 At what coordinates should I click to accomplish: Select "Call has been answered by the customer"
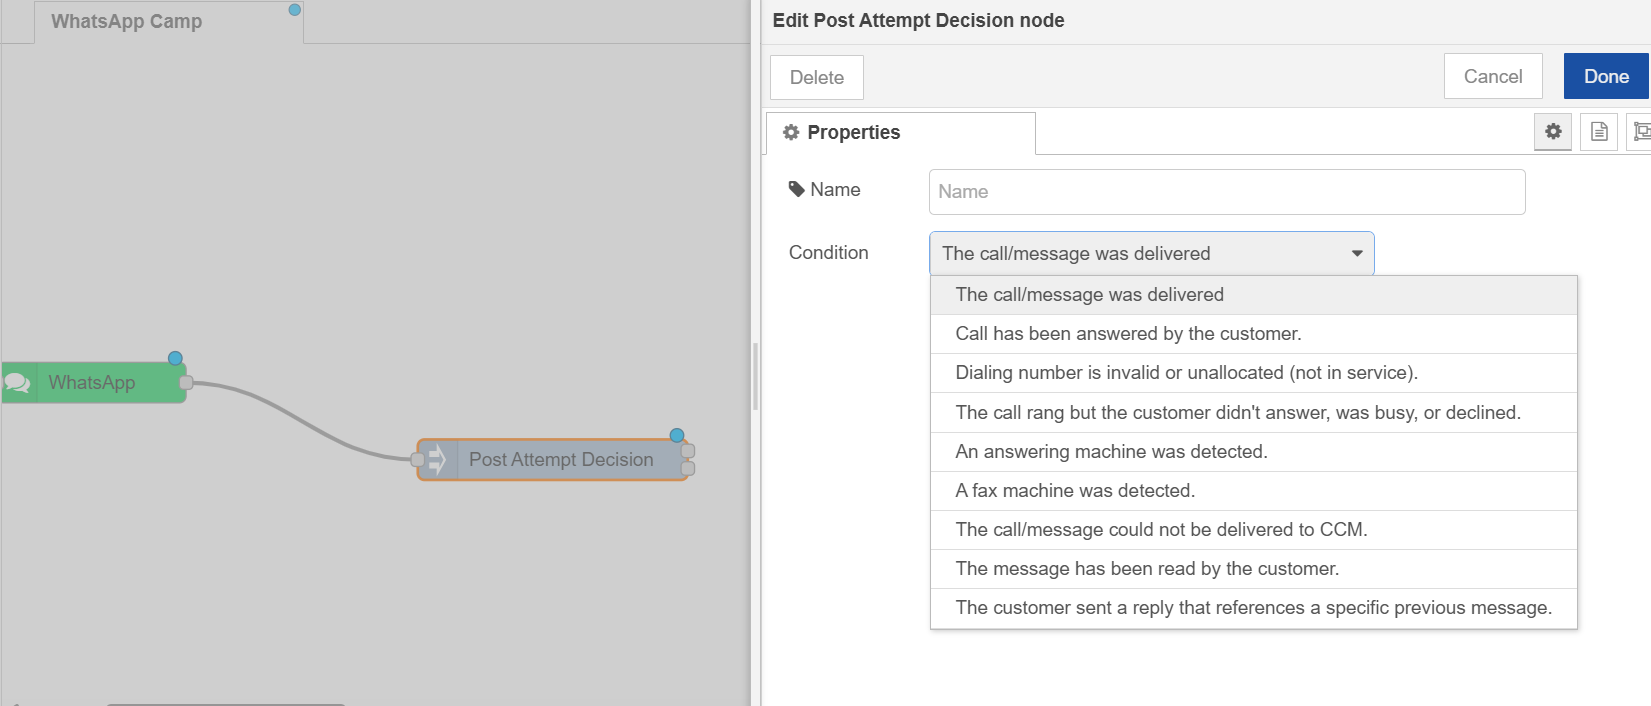click(1128, 334)
